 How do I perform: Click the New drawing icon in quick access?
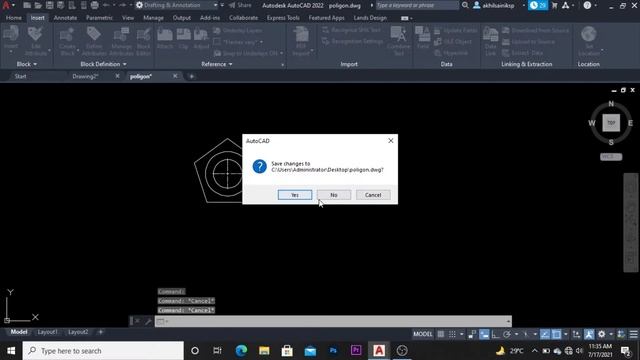coord(27,5)
